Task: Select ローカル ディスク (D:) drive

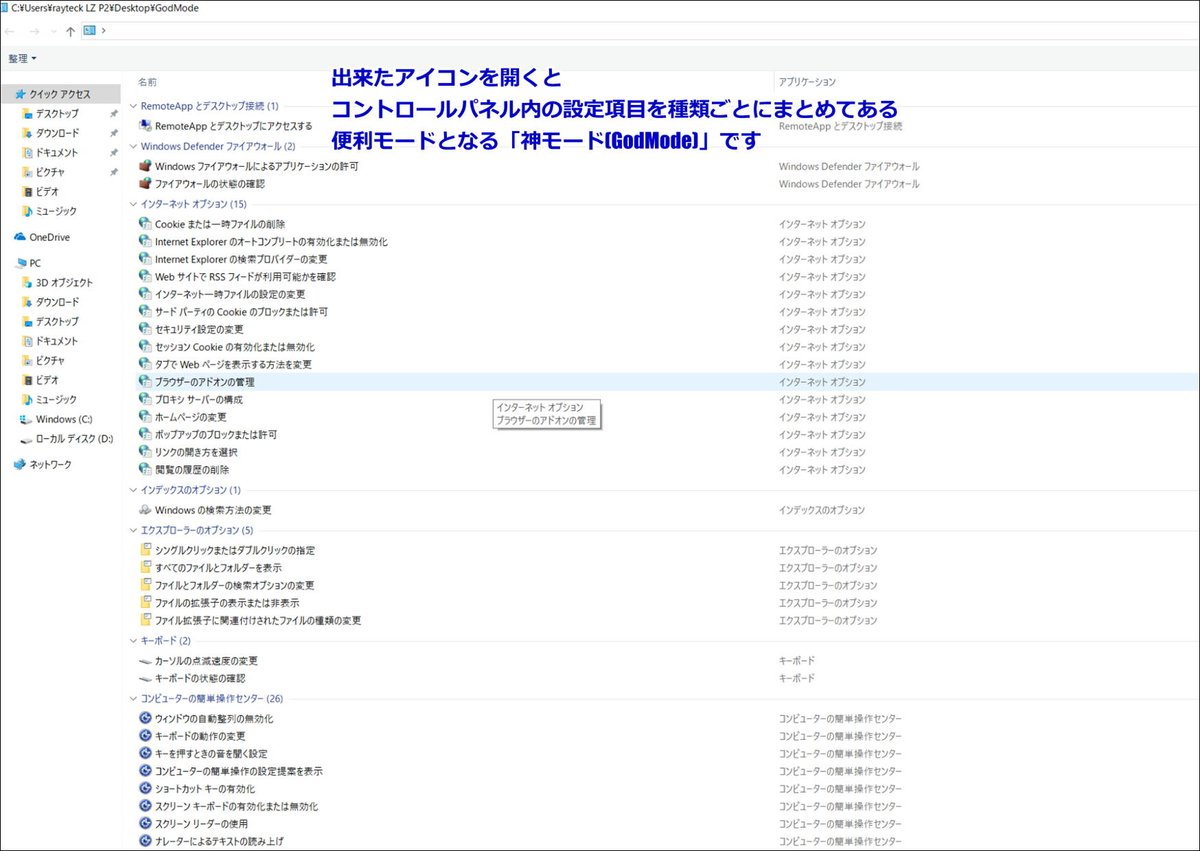Action: click(74, 439)
